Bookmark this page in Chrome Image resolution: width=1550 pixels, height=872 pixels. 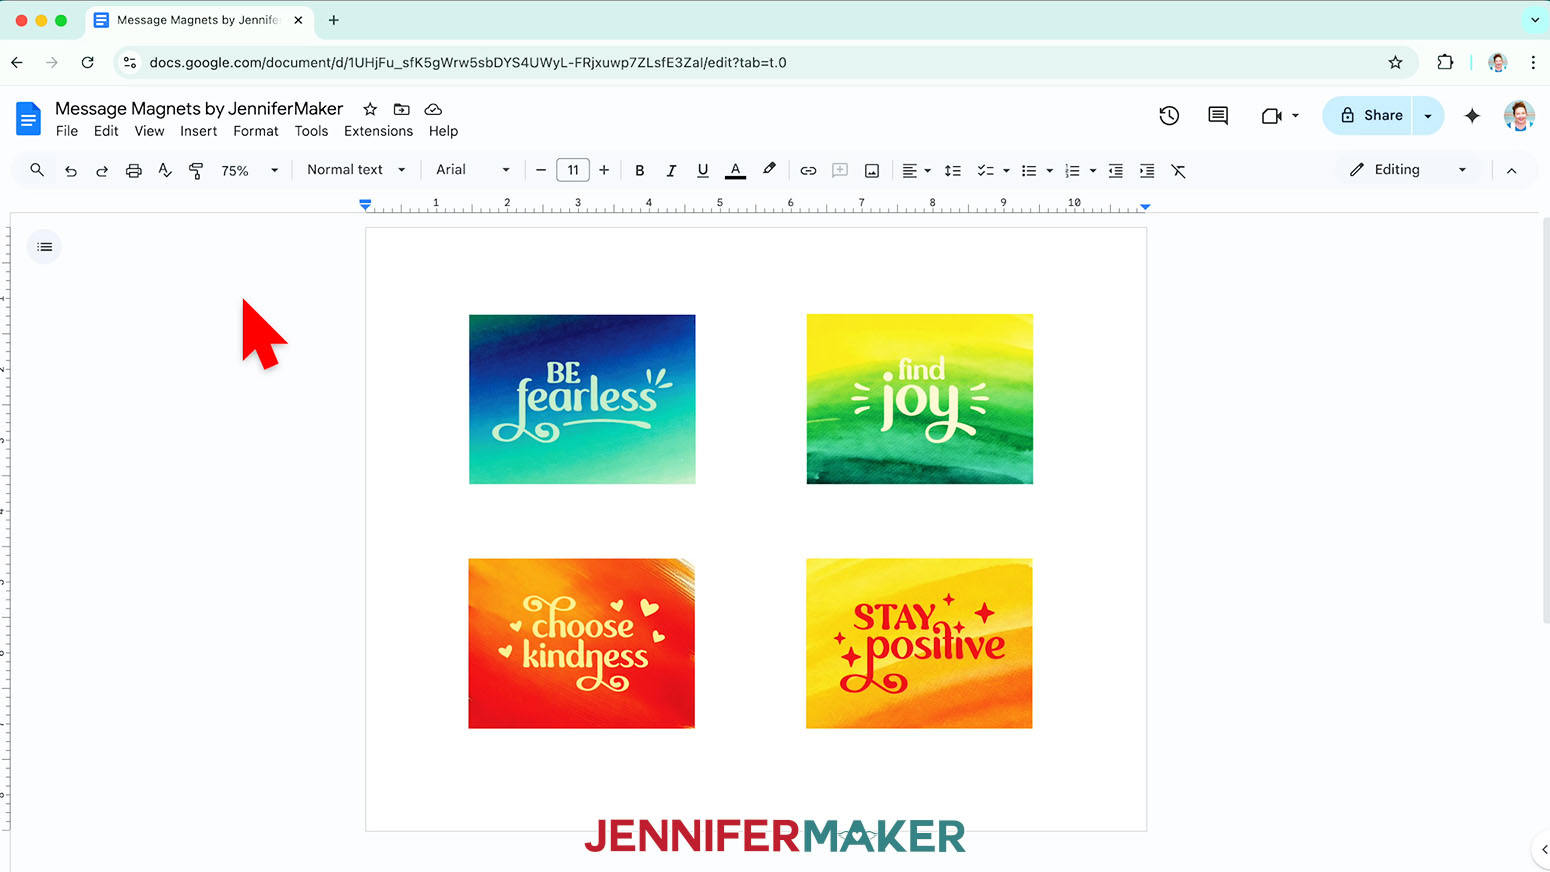point(1395,62)
